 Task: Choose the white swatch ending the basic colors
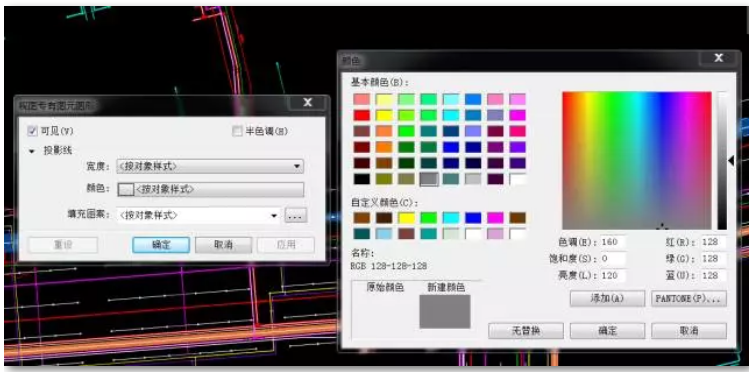tap(517, 179)
